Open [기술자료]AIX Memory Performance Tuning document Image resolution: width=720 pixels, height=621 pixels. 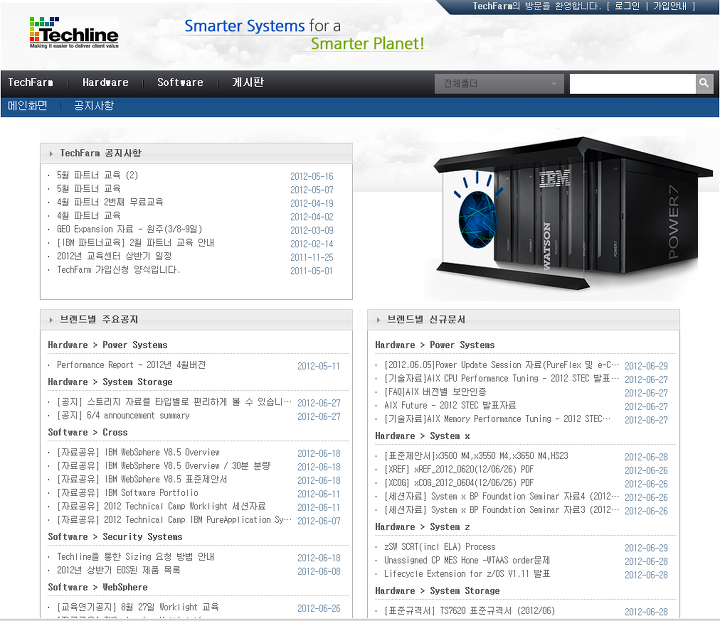497,419
